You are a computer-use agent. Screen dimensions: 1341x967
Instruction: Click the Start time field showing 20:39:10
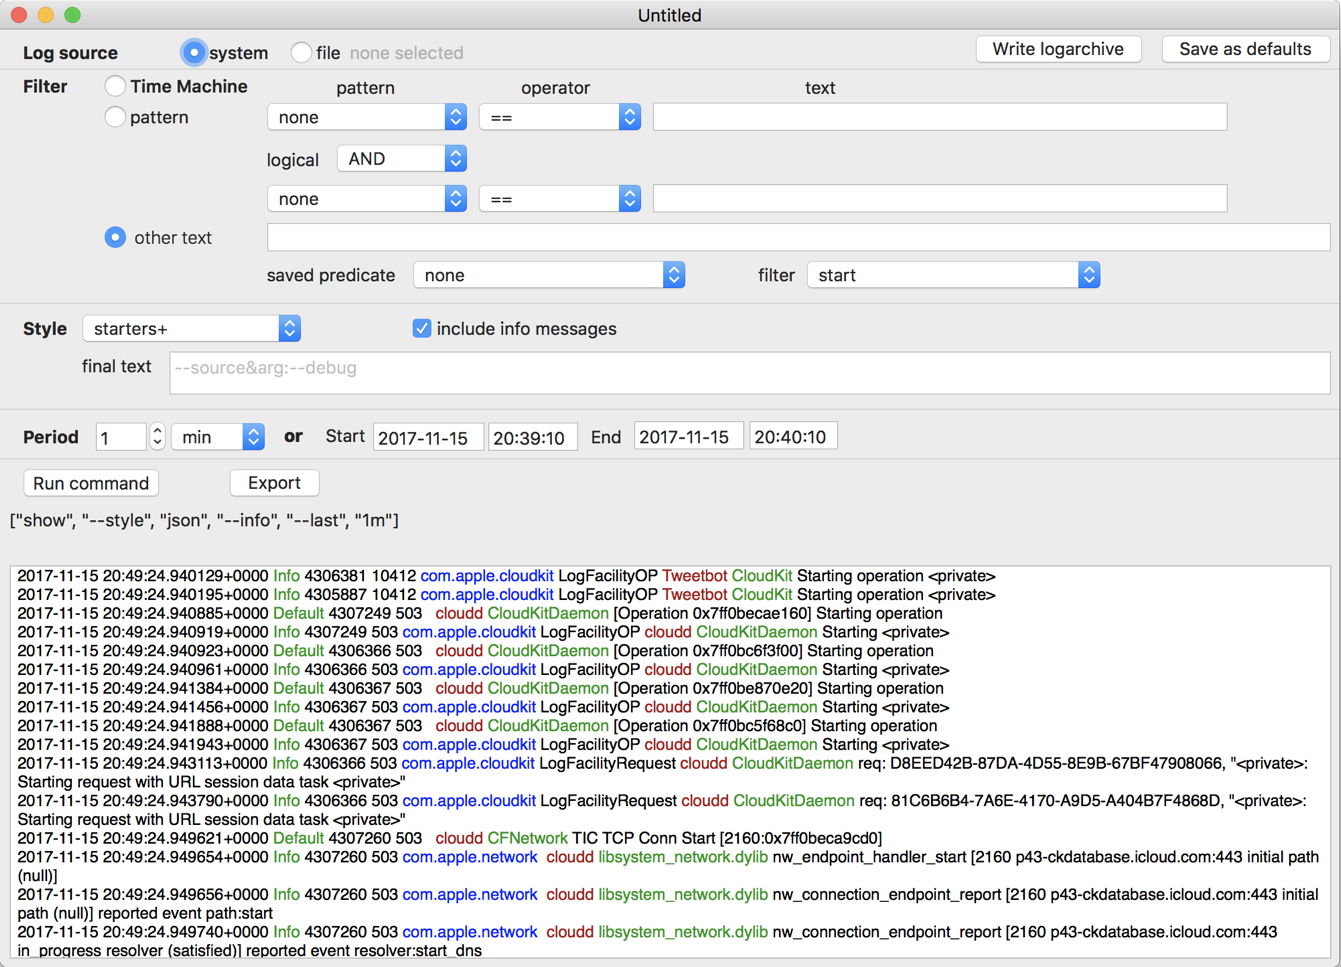pos(532,437)
